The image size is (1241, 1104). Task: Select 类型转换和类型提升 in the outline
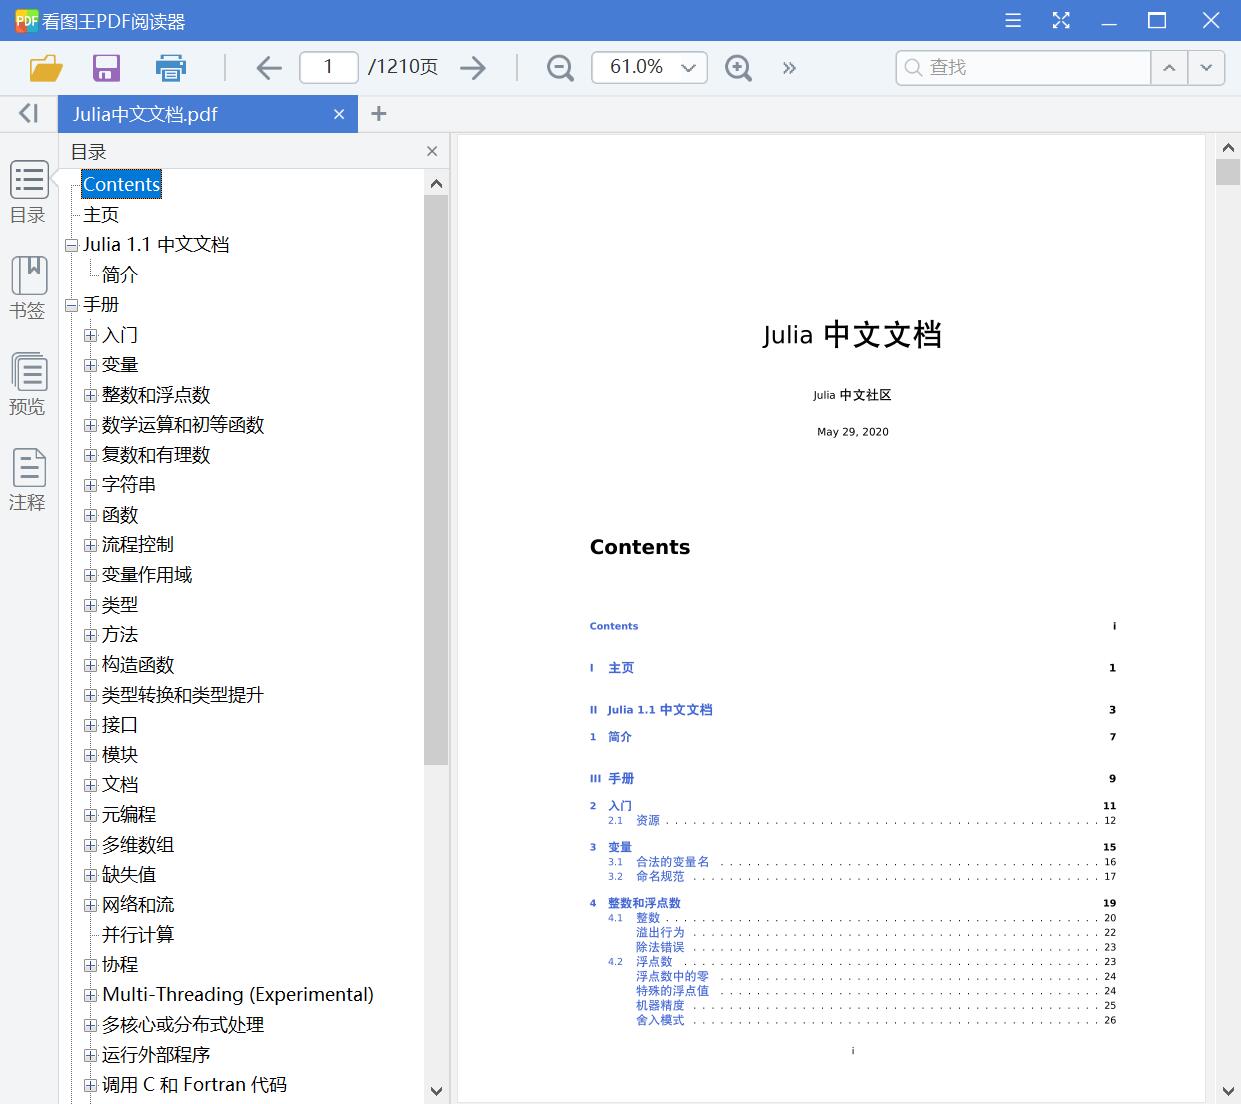pyautogui.click(x=183, y=694)
